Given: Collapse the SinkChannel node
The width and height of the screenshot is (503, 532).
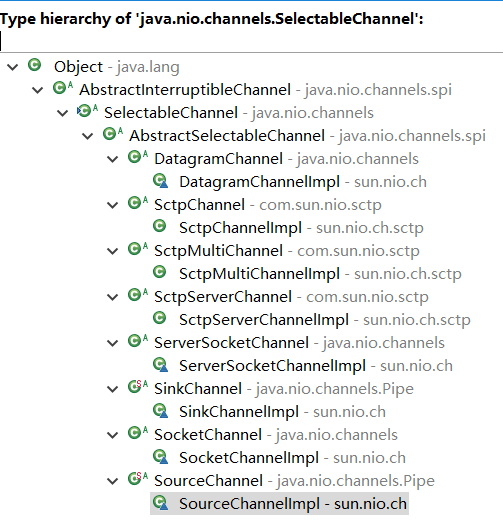Looking at the screenshot, I should (x=112, y=389).
